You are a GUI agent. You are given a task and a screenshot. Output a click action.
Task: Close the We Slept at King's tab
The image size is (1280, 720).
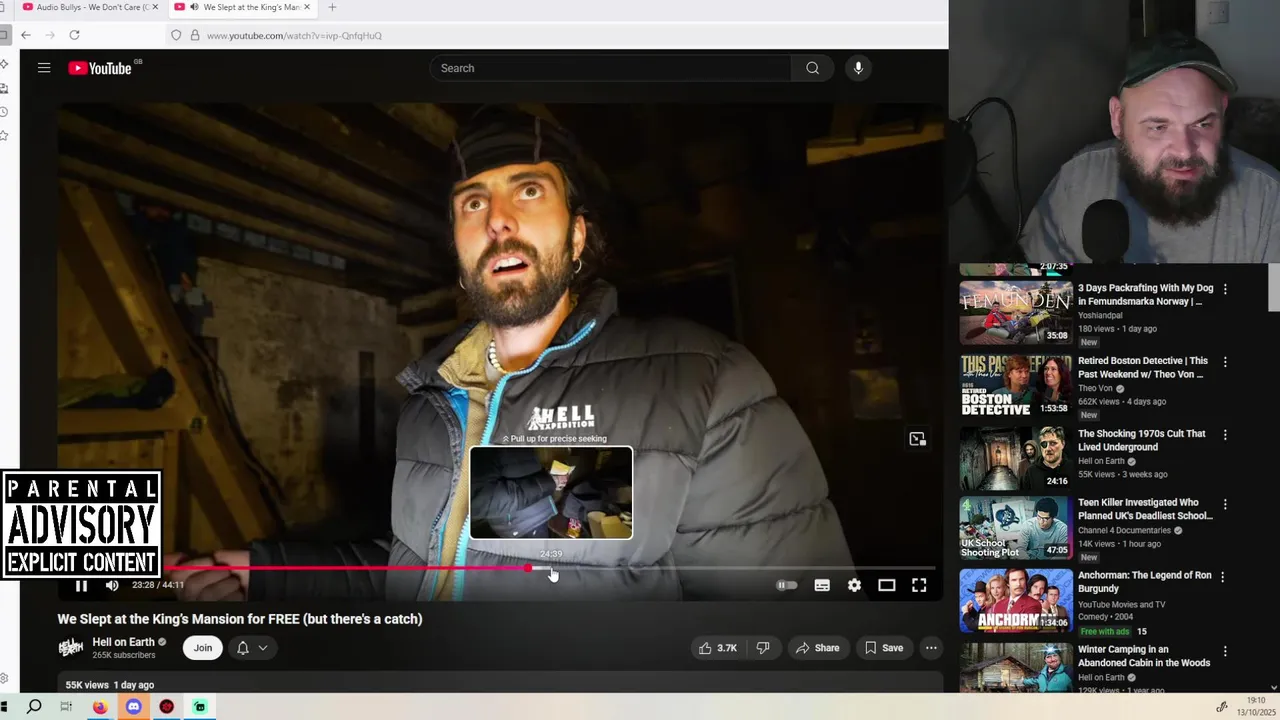coord(307,7)
